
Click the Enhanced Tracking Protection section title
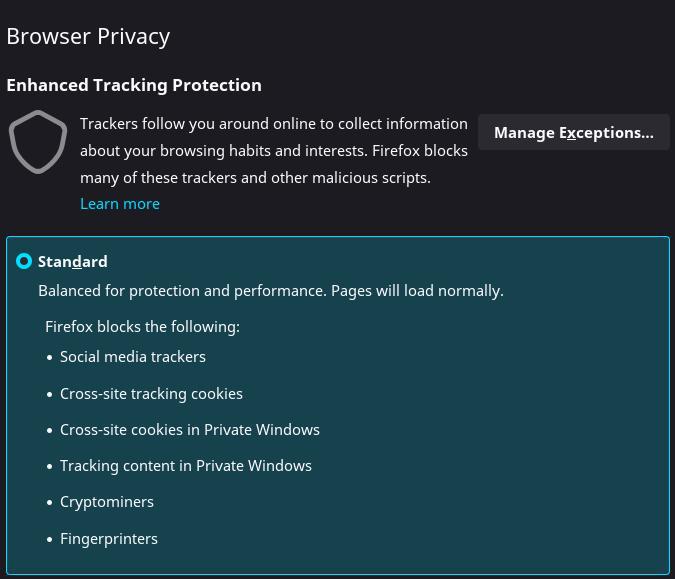[x=134, y=85]
